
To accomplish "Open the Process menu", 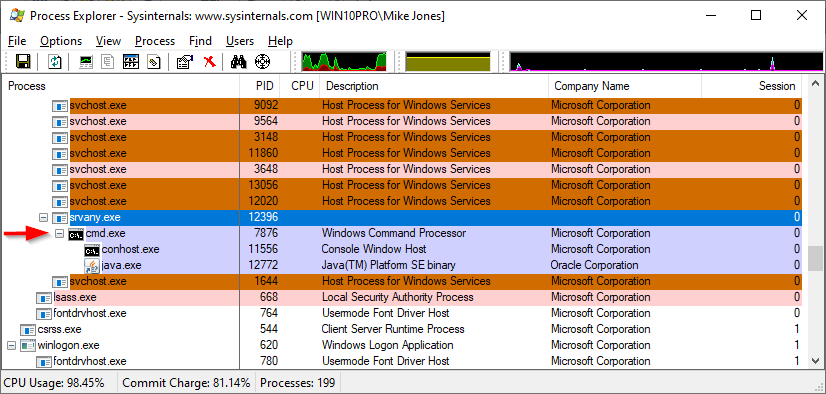I will click(155, 41).
